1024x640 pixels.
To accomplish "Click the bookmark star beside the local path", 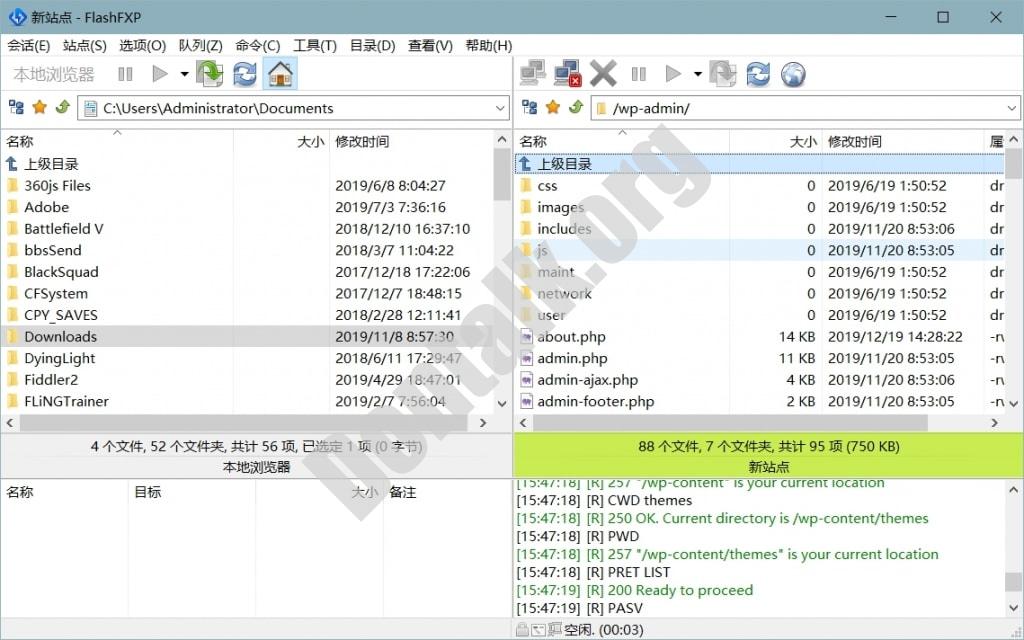I will [40, 108].
